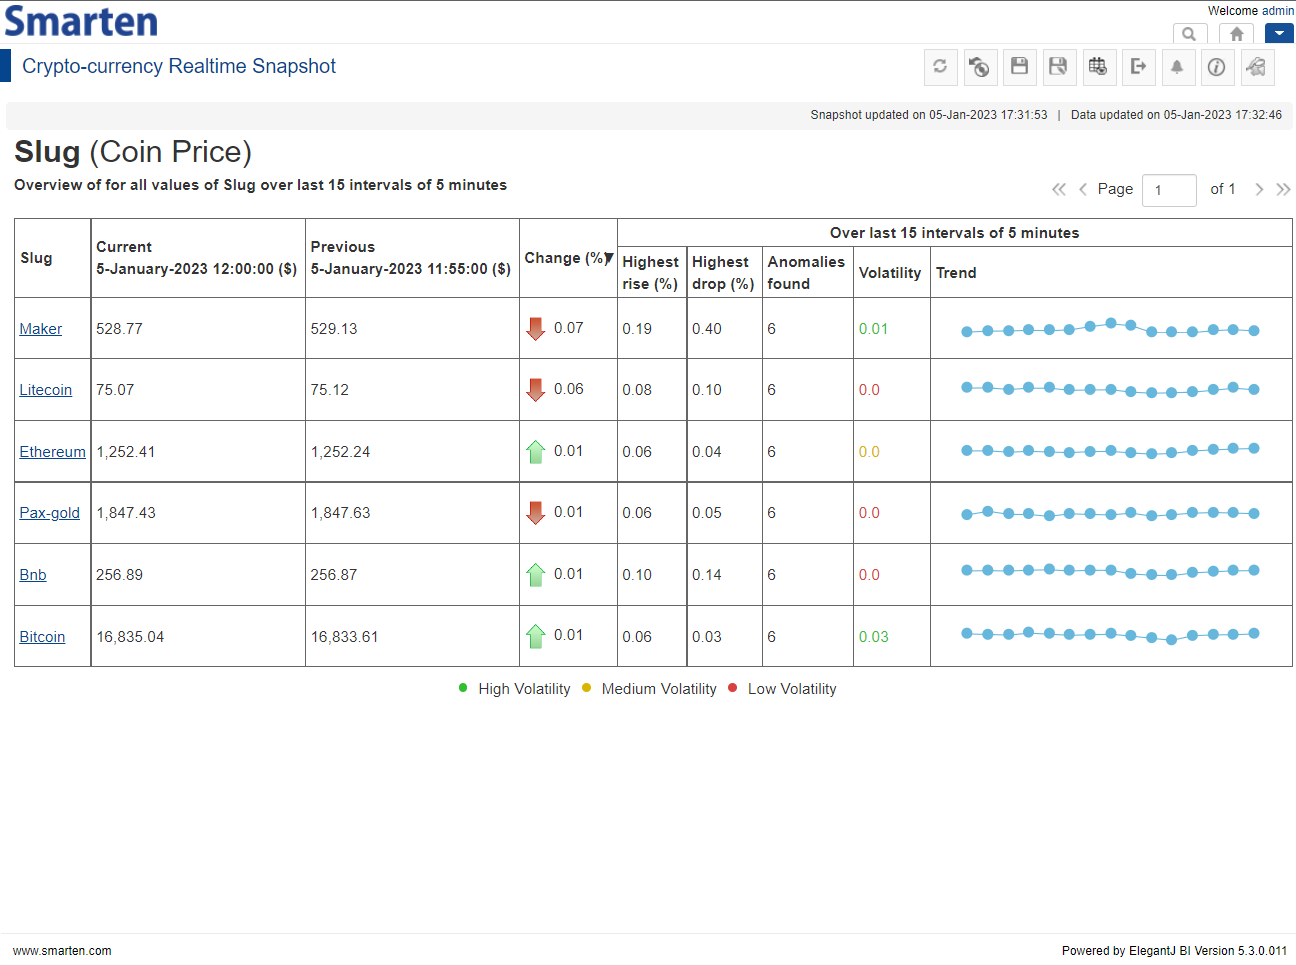Open the information icon
The height and width of the screenshot is (965, 1296).
coord(1217,67)
